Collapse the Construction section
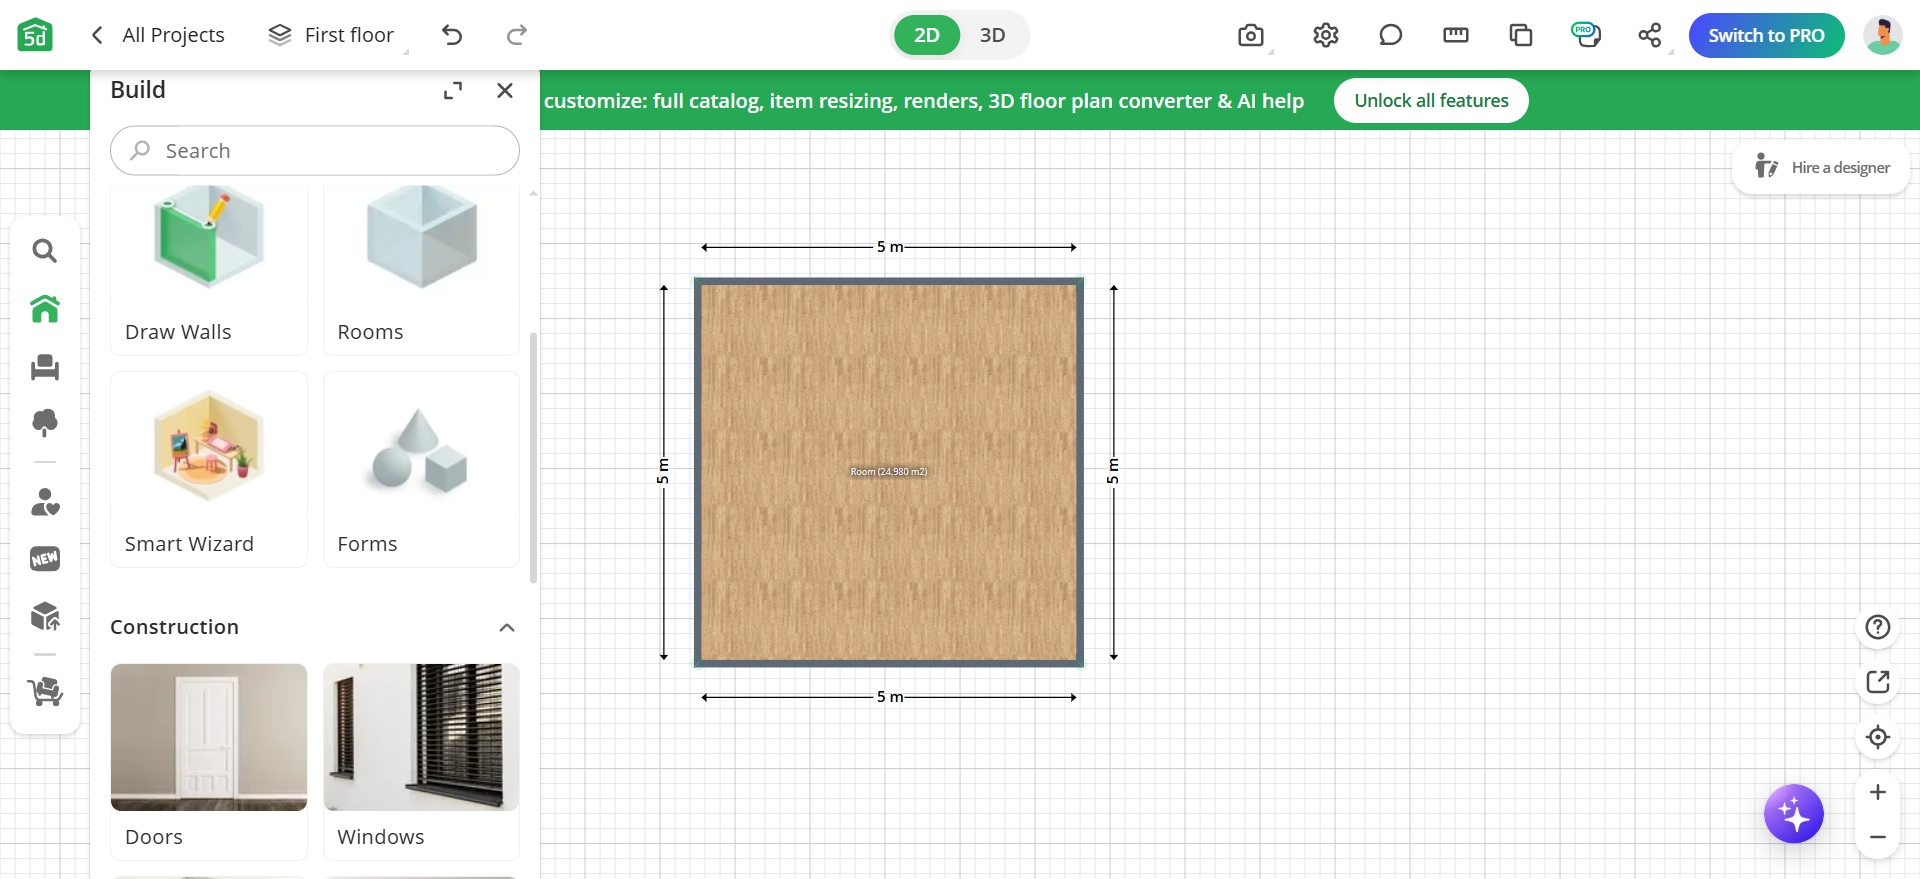 click(x=507, y=628)
